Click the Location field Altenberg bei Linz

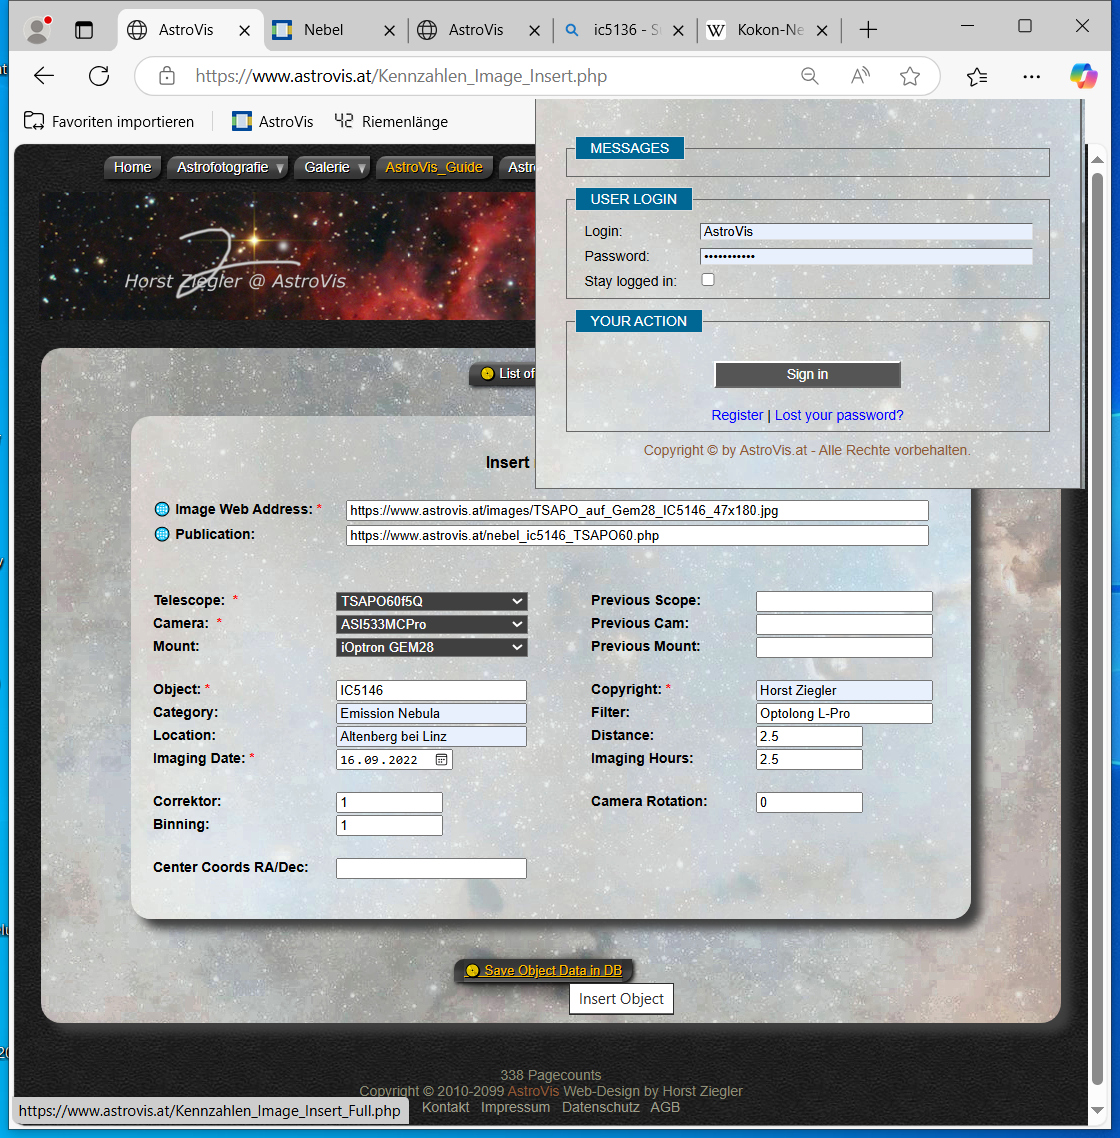click(x=431, y=737)
